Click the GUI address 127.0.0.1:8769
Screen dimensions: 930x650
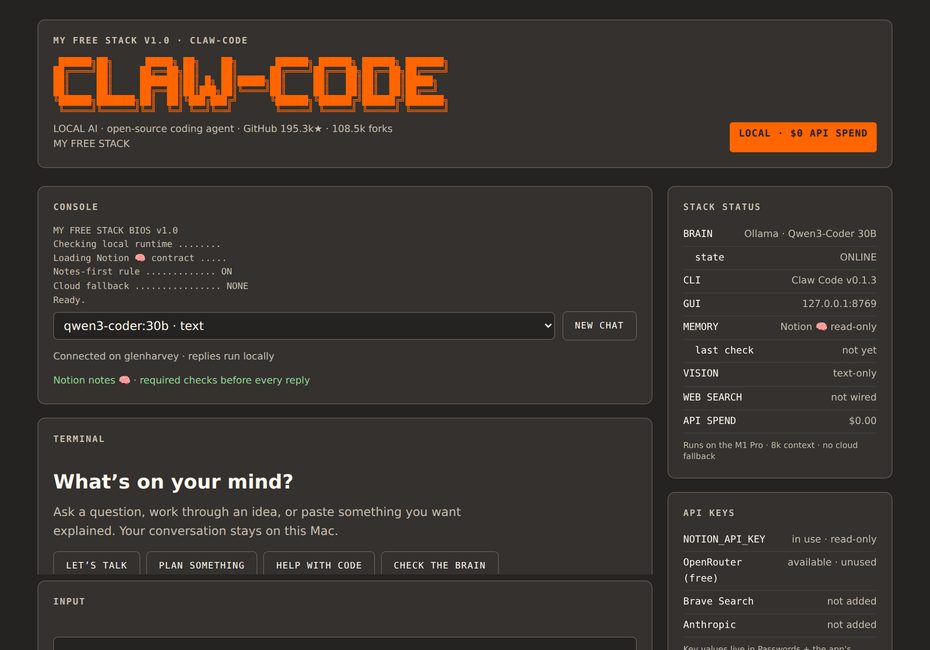(839, 304)
